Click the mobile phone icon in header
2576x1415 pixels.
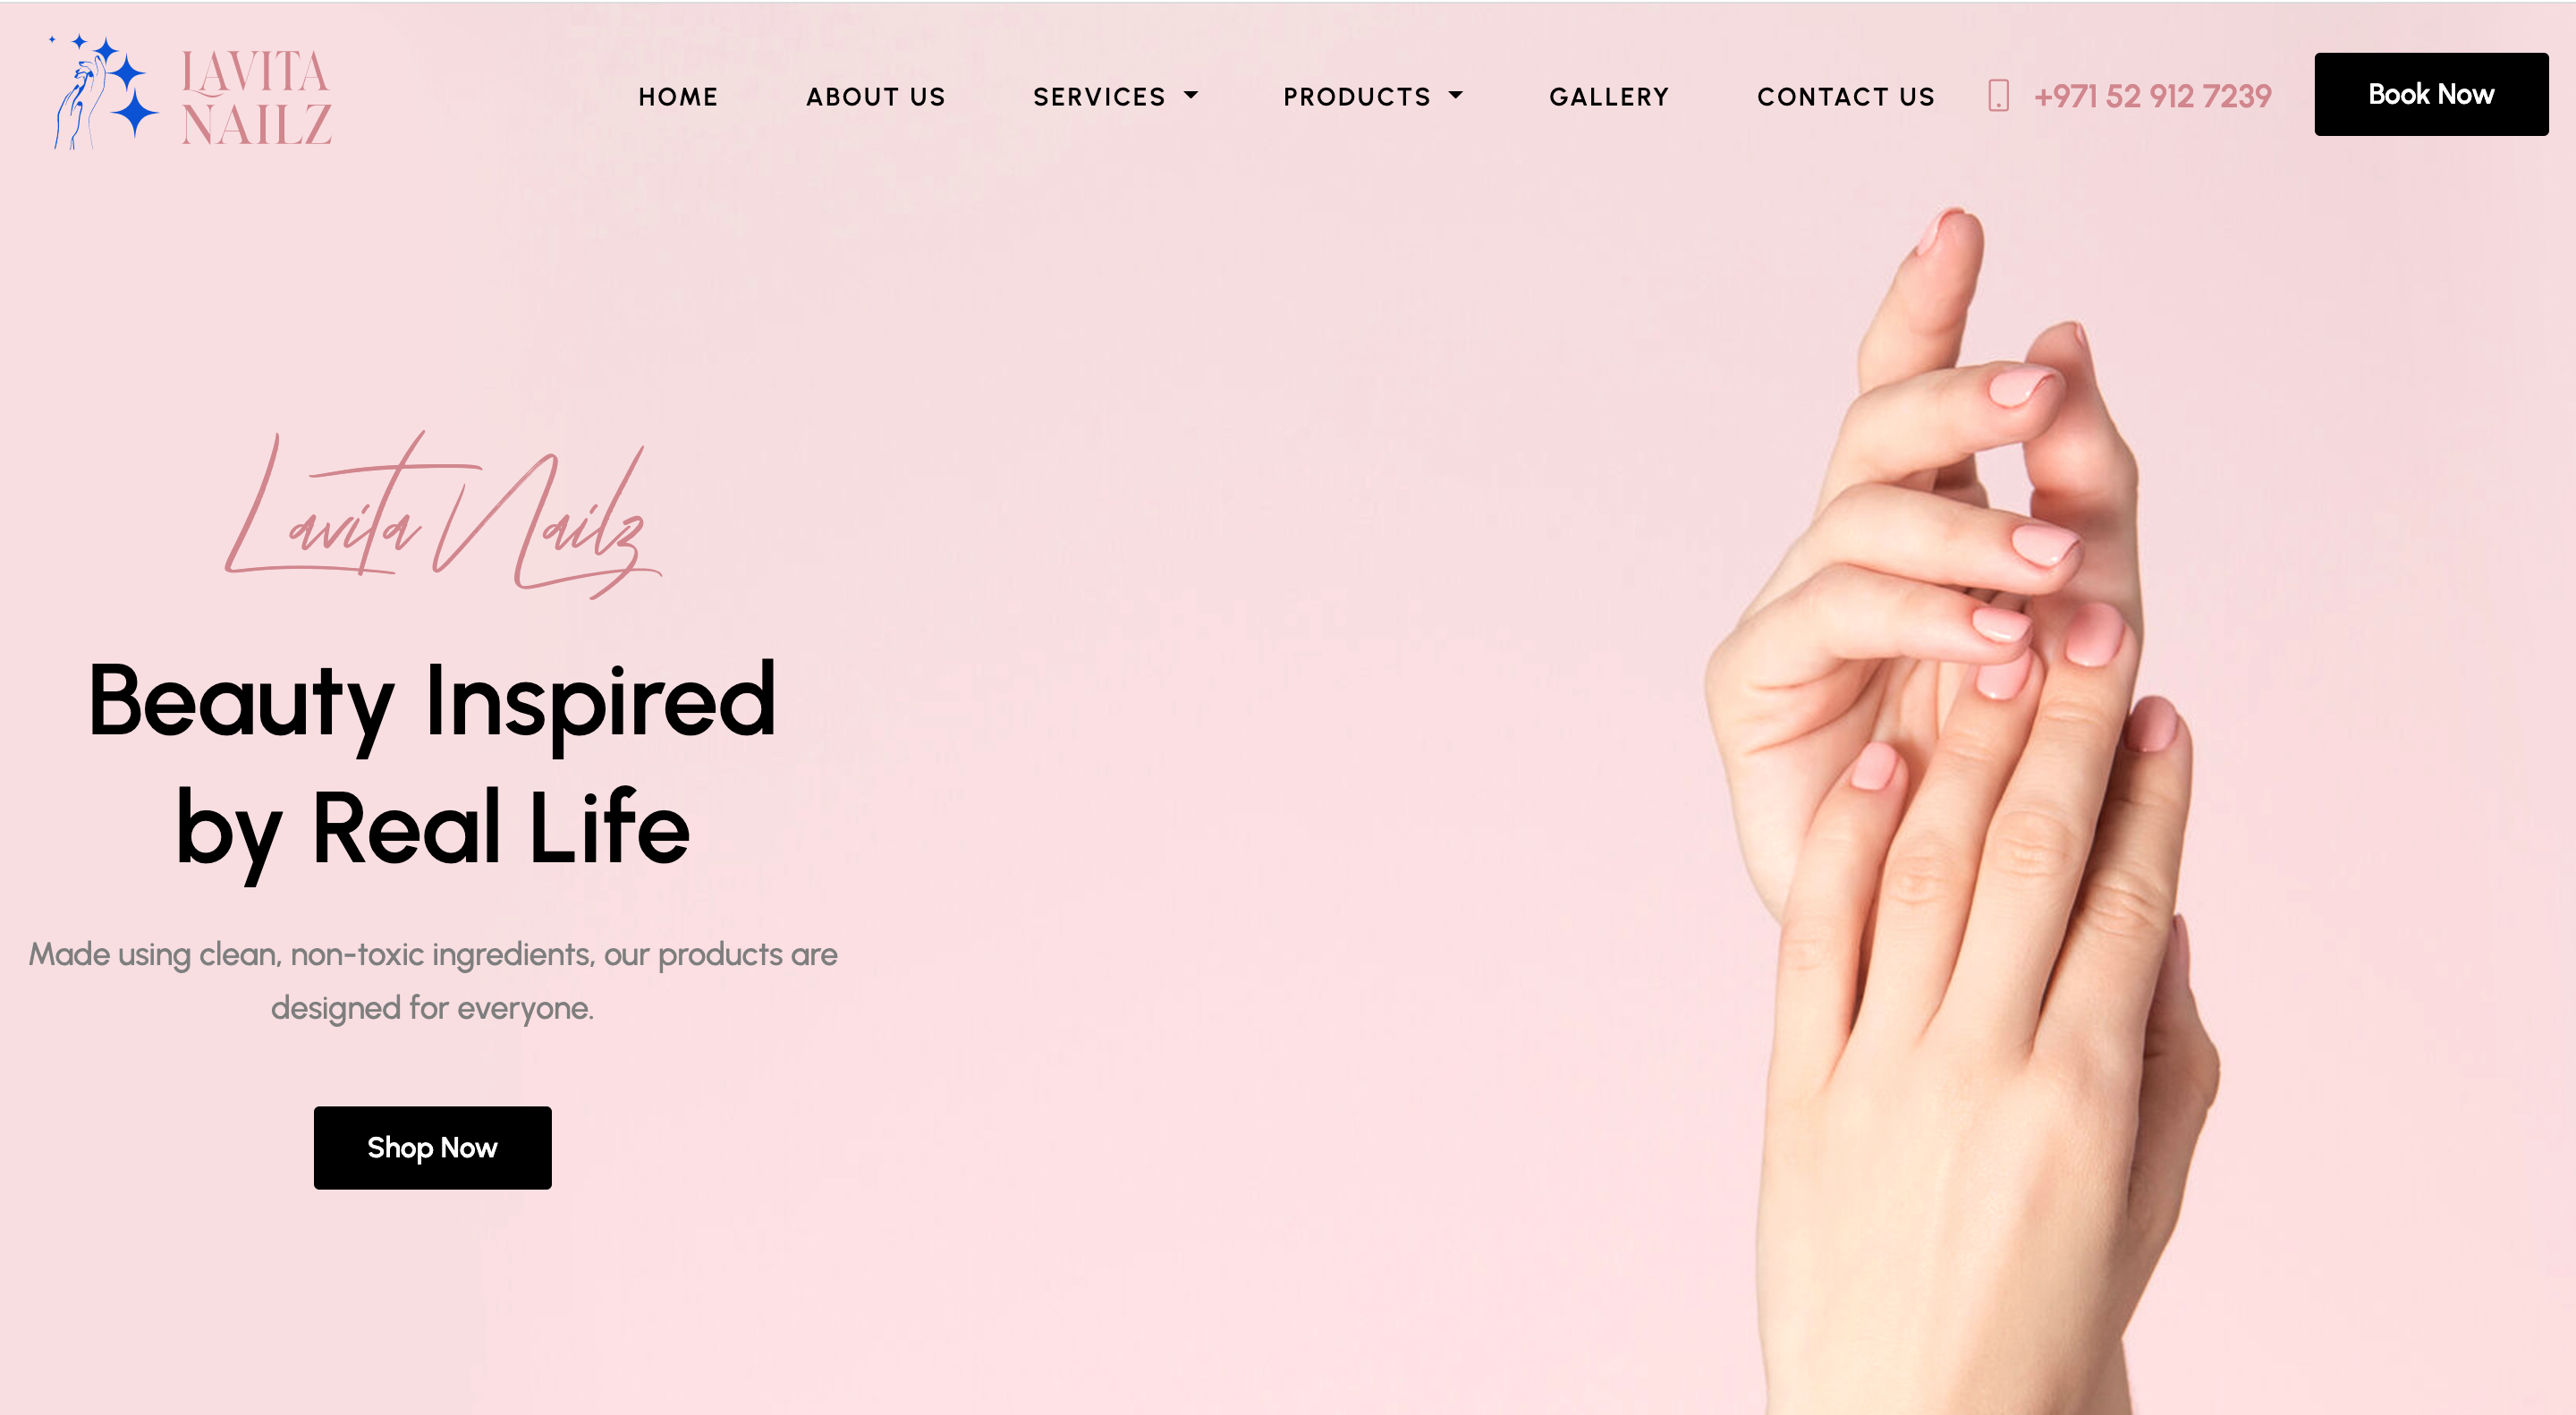click(1997, 96)
